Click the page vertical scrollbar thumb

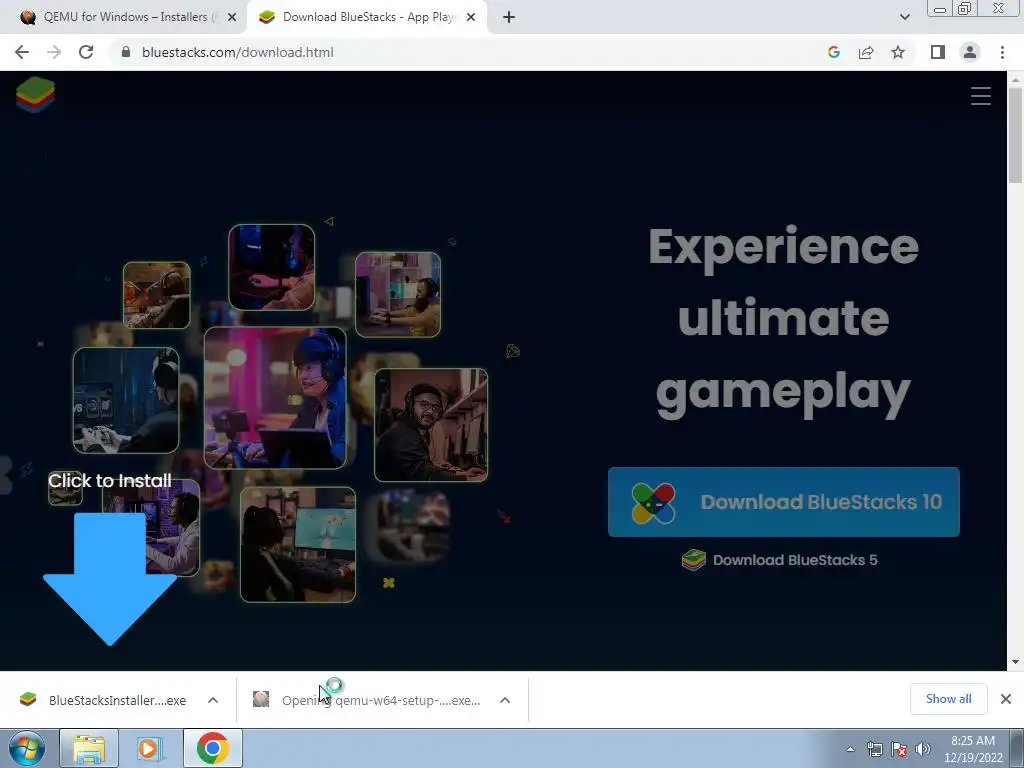point(1015,135)
